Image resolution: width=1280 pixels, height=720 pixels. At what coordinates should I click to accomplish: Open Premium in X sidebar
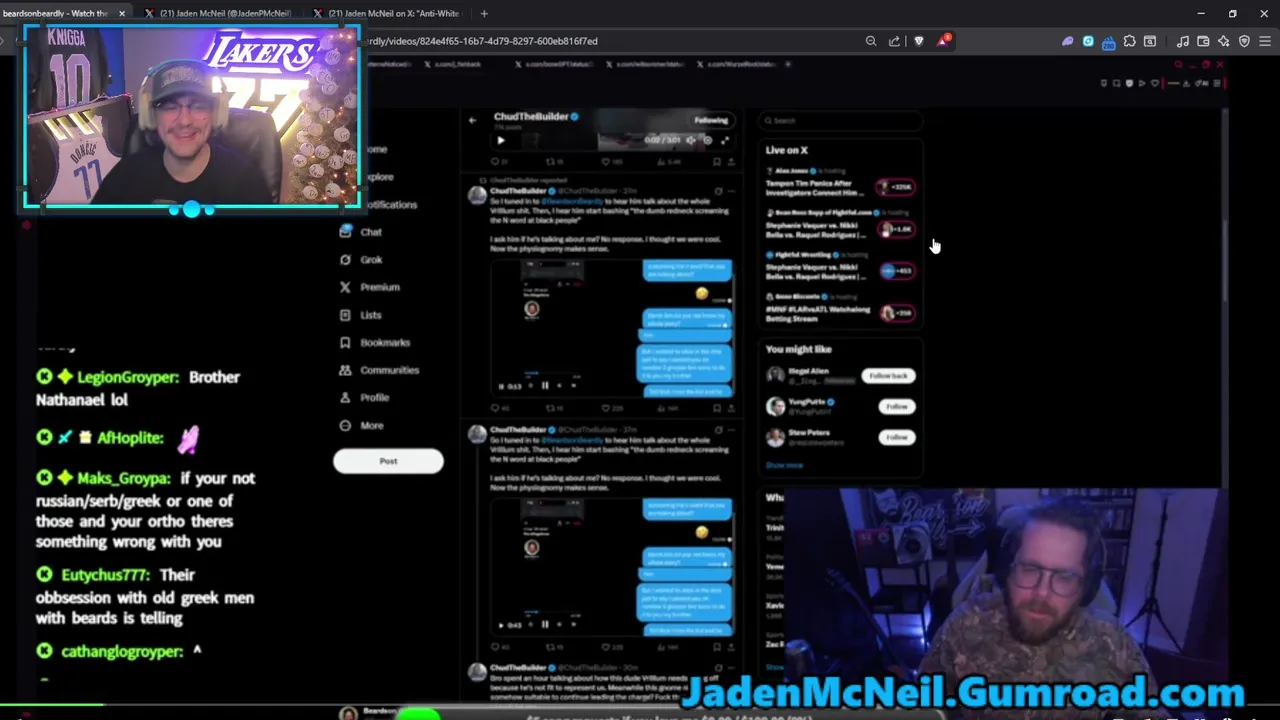(369, 287)
